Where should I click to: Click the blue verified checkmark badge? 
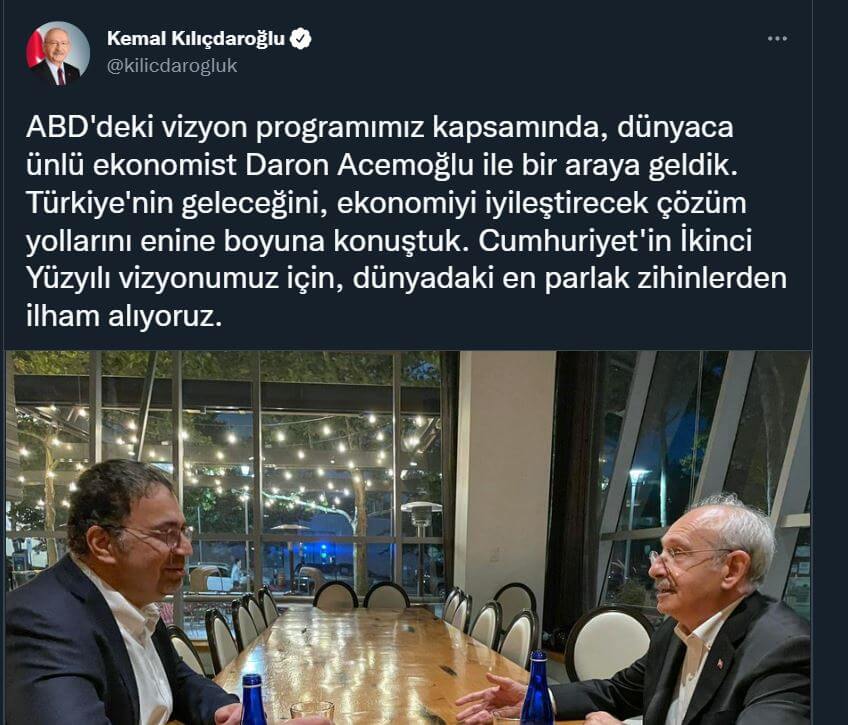301,38
